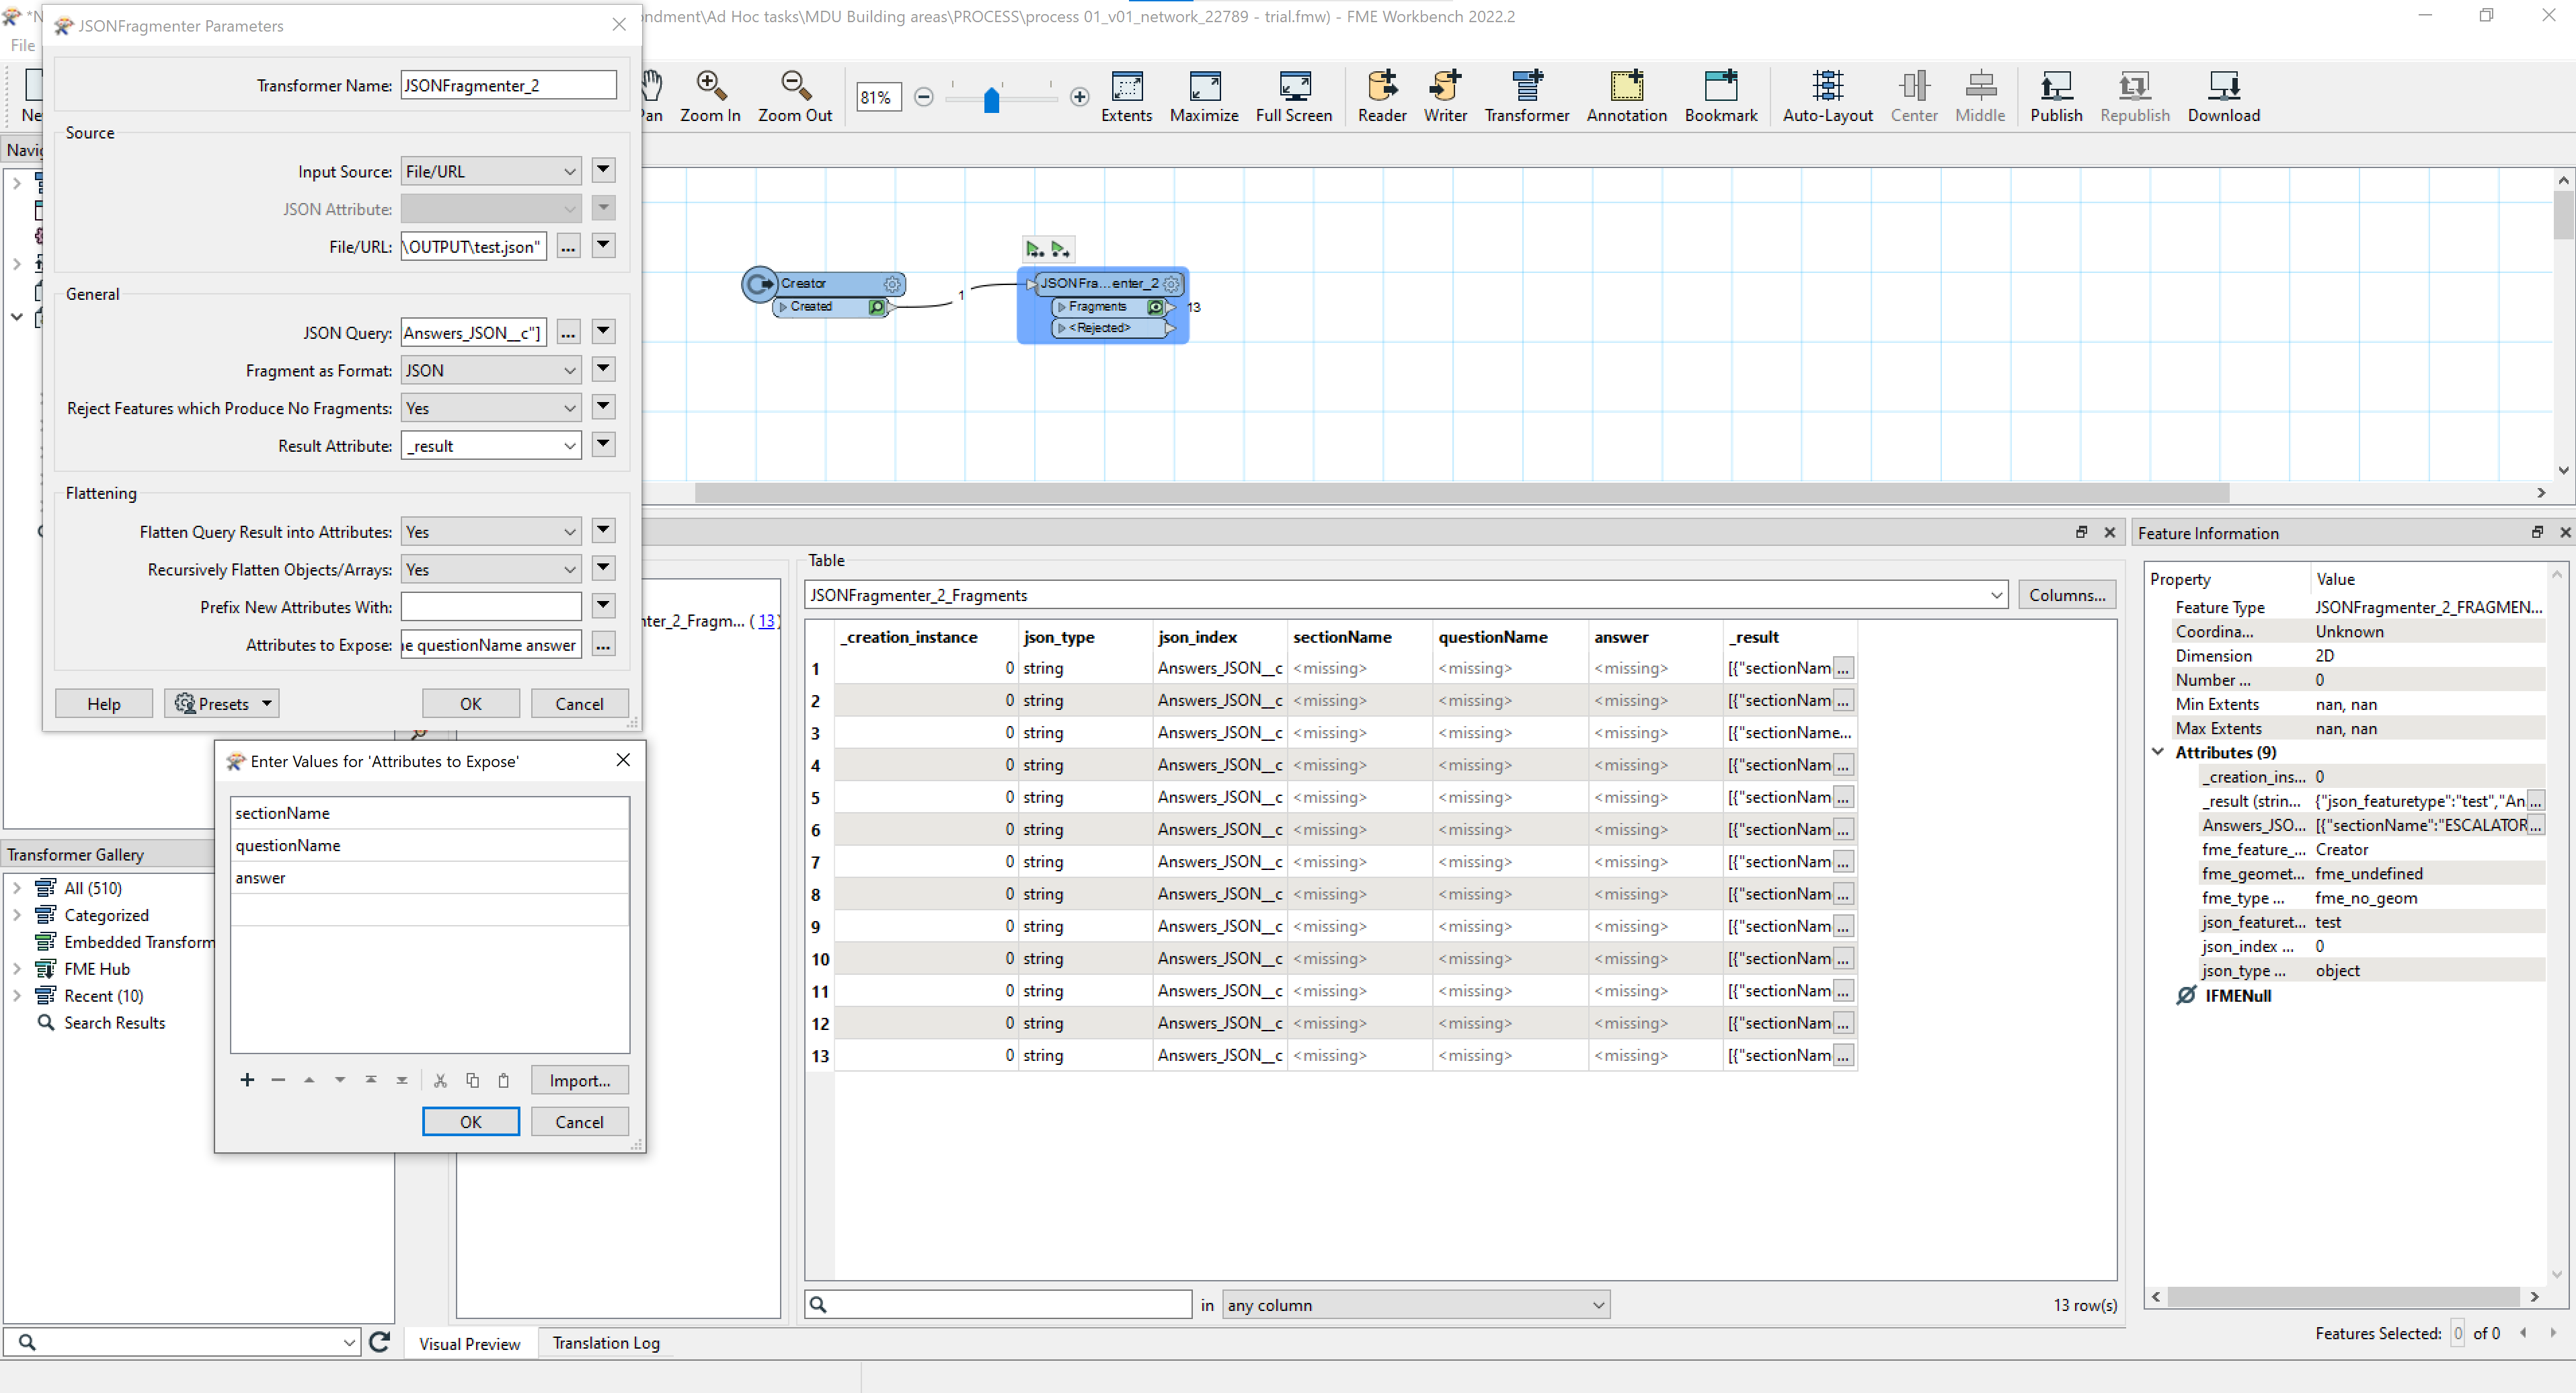2576x1393 pixels.
Task: Open Fragment as Format dropdown
Action: [491, 371]
